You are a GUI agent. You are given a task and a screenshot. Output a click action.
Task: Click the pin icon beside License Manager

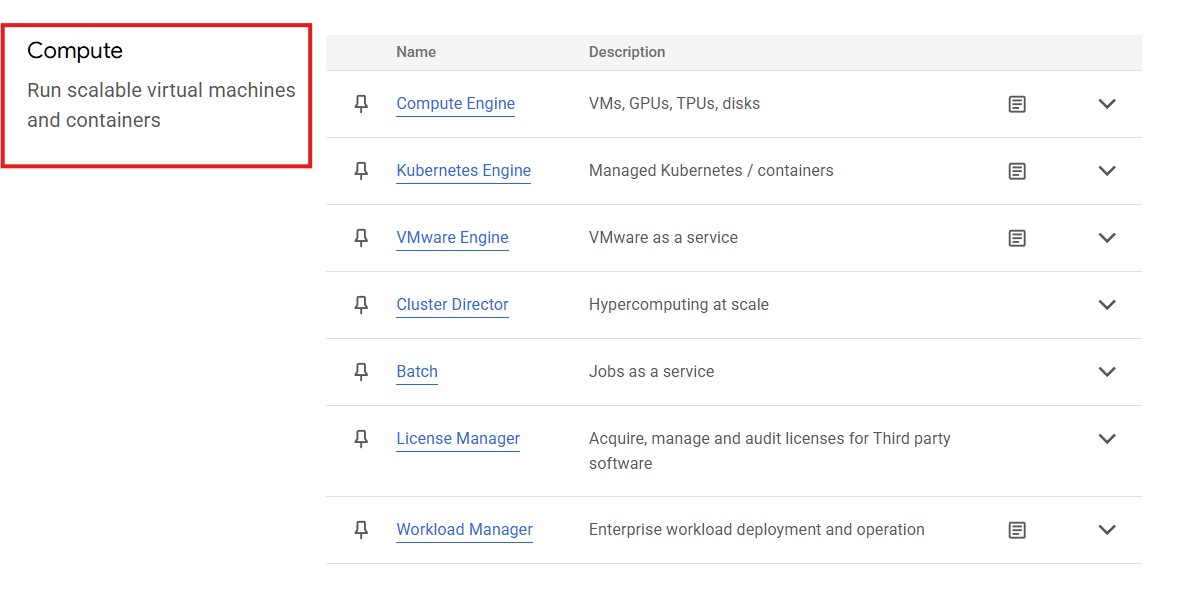tap(361, 439)
